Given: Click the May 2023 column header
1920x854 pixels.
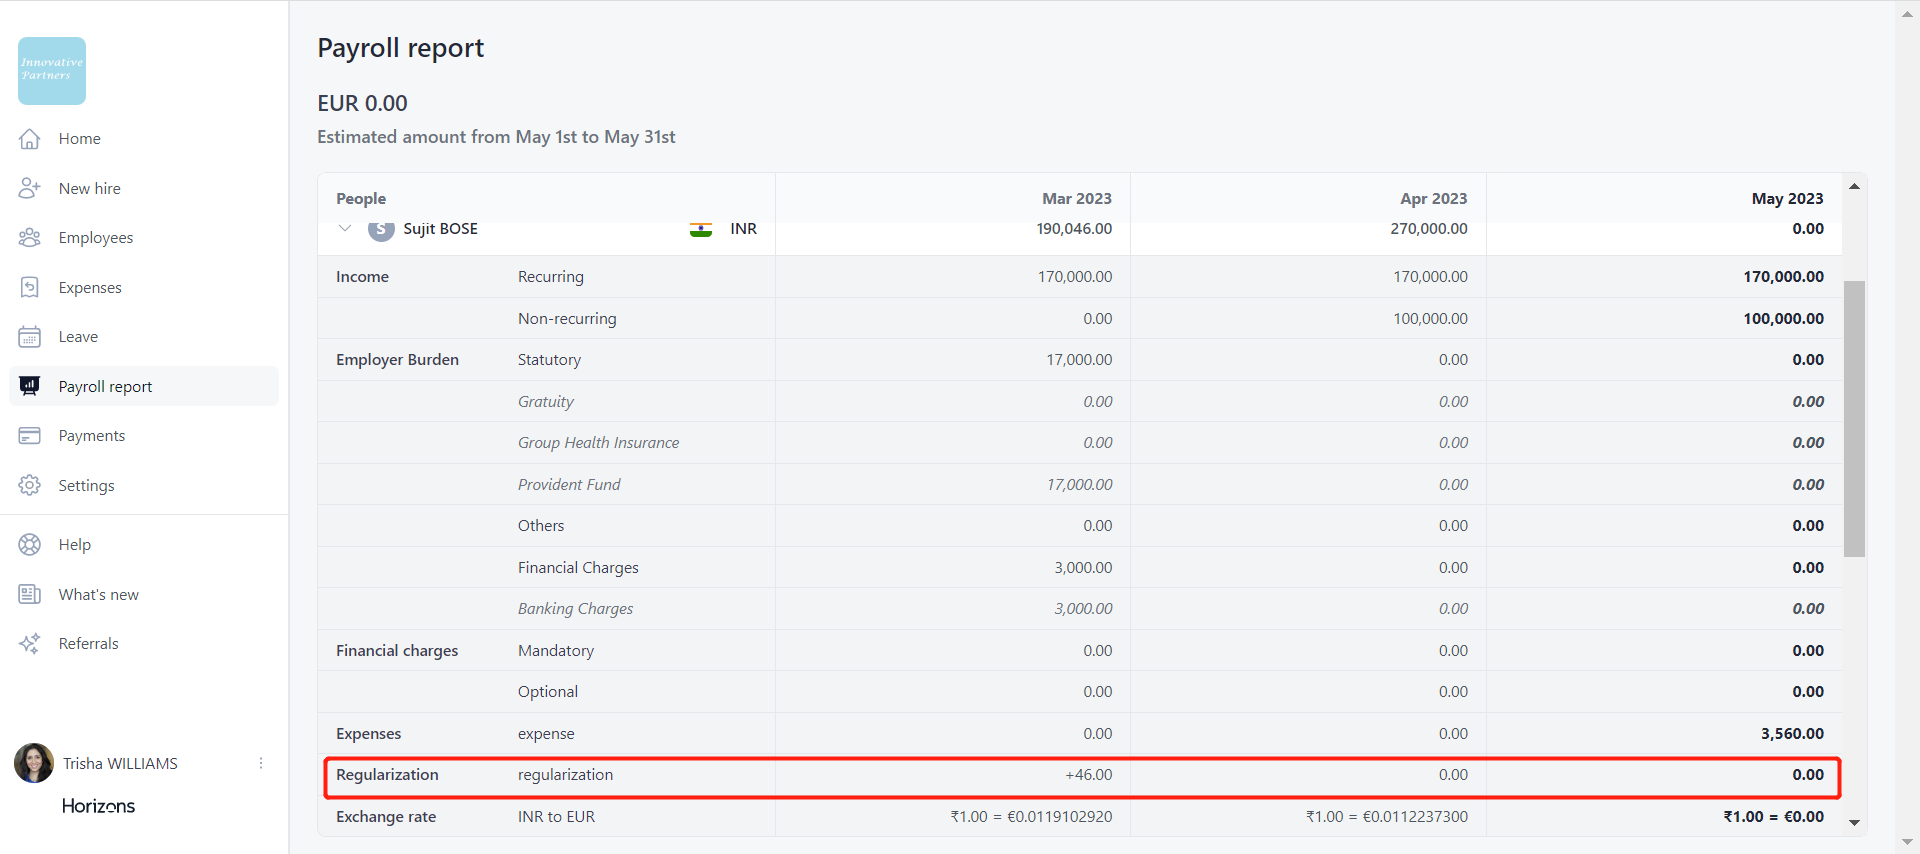Looking at the screenshot, I should [1786, 199].
